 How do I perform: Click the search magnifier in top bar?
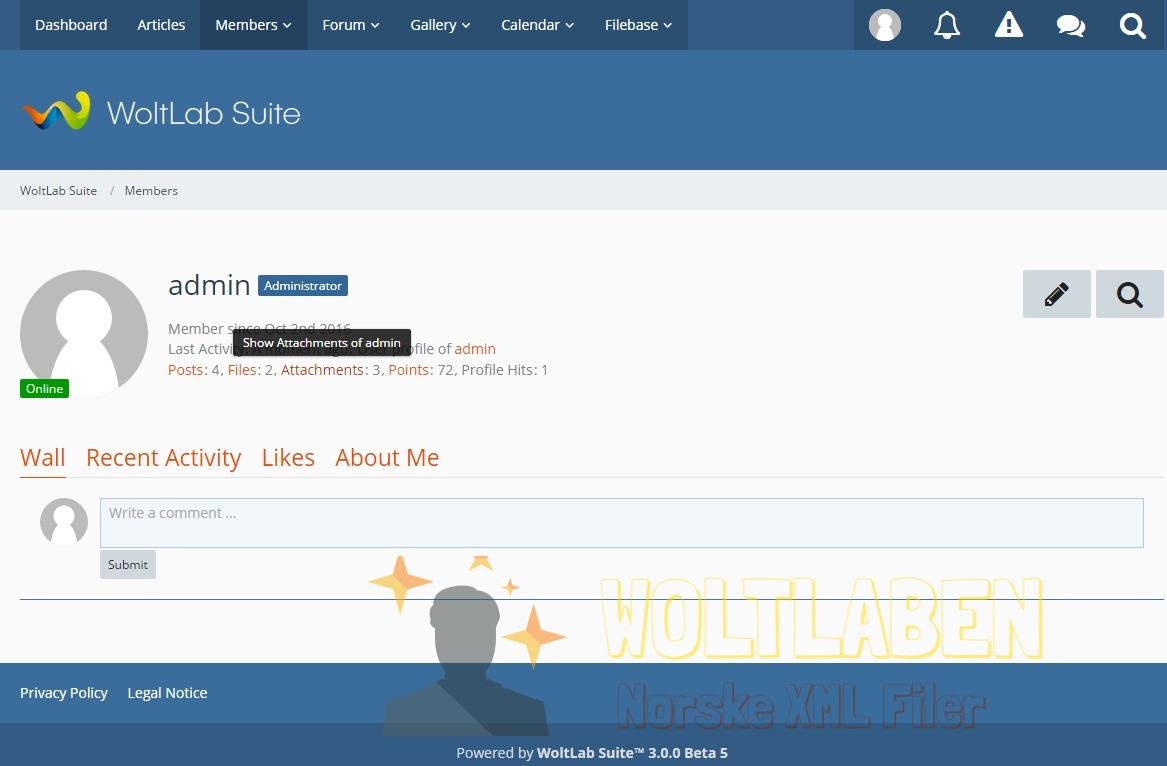(1132, 25)
